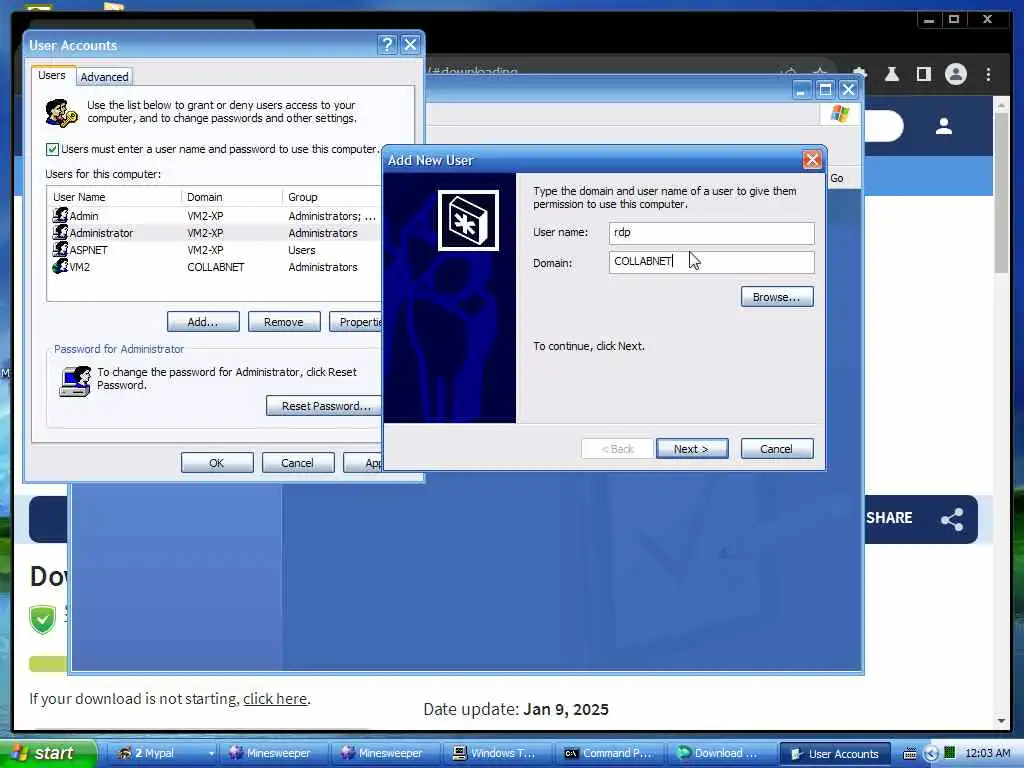
Task: Click Reset Password button
Action: pyautogui.click(x=325, y=406)
